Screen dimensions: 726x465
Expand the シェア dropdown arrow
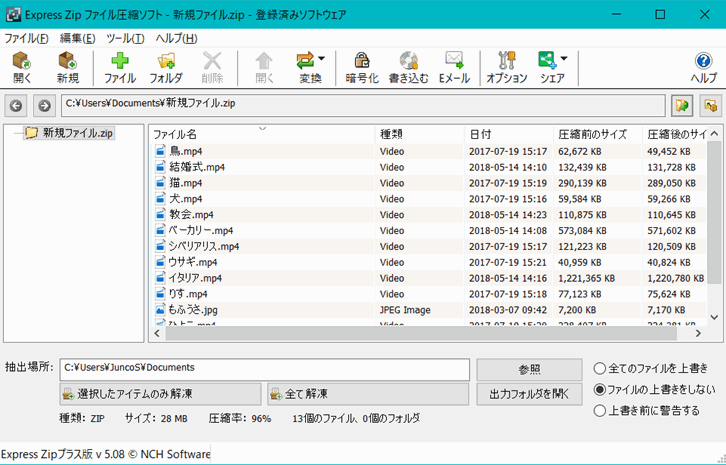coord(563,58)
